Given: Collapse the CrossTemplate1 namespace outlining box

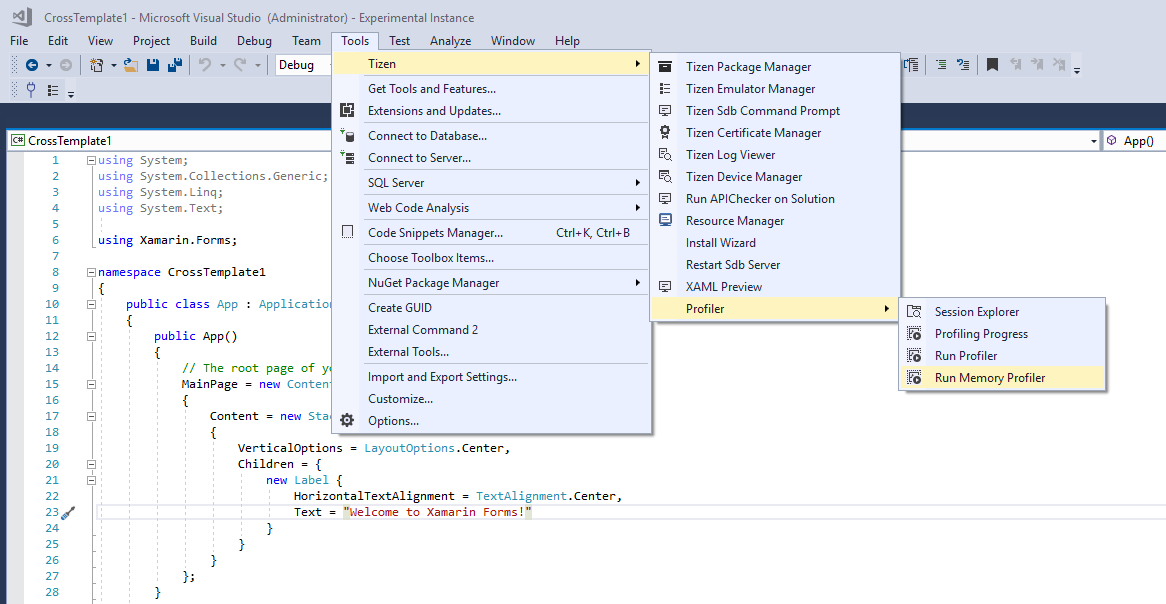Looking at the screenshot, I should (90, 271).
